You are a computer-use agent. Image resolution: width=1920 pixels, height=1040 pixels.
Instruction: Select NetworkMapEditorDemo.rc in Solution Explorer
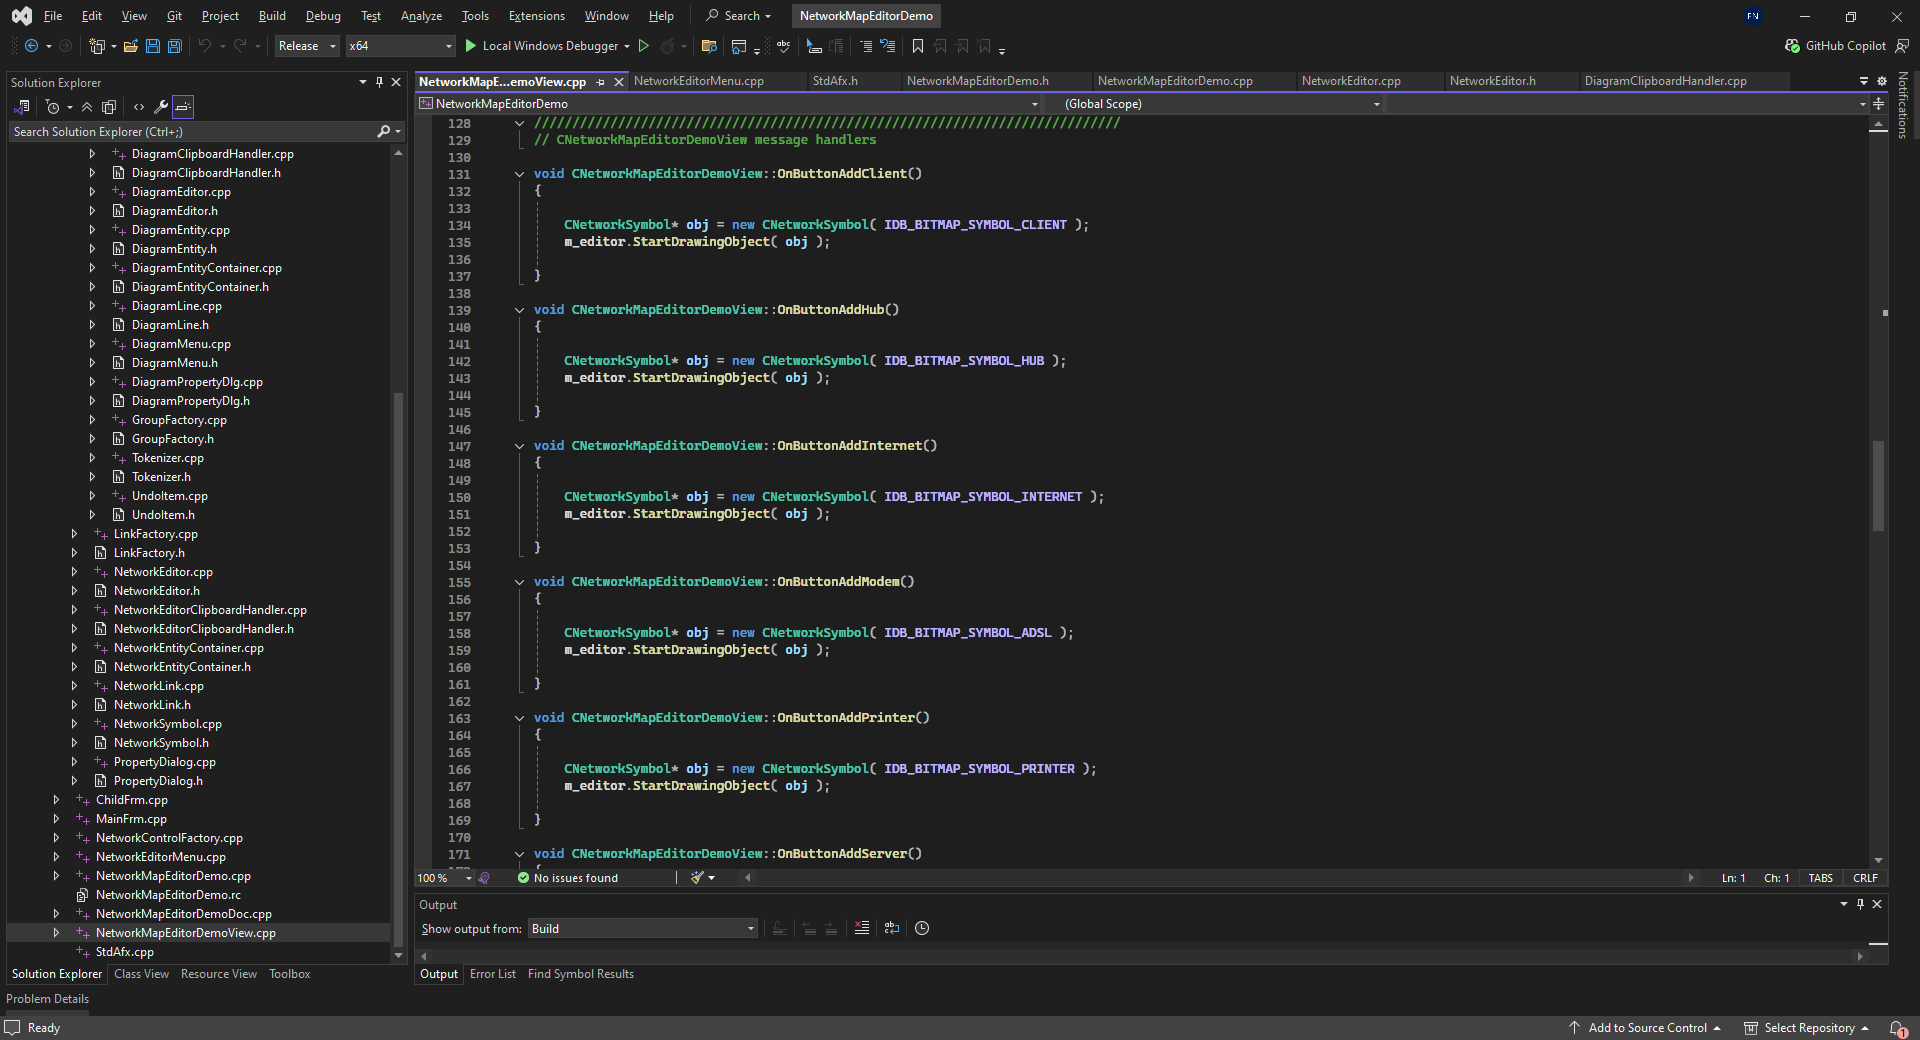tap(168, 895)
